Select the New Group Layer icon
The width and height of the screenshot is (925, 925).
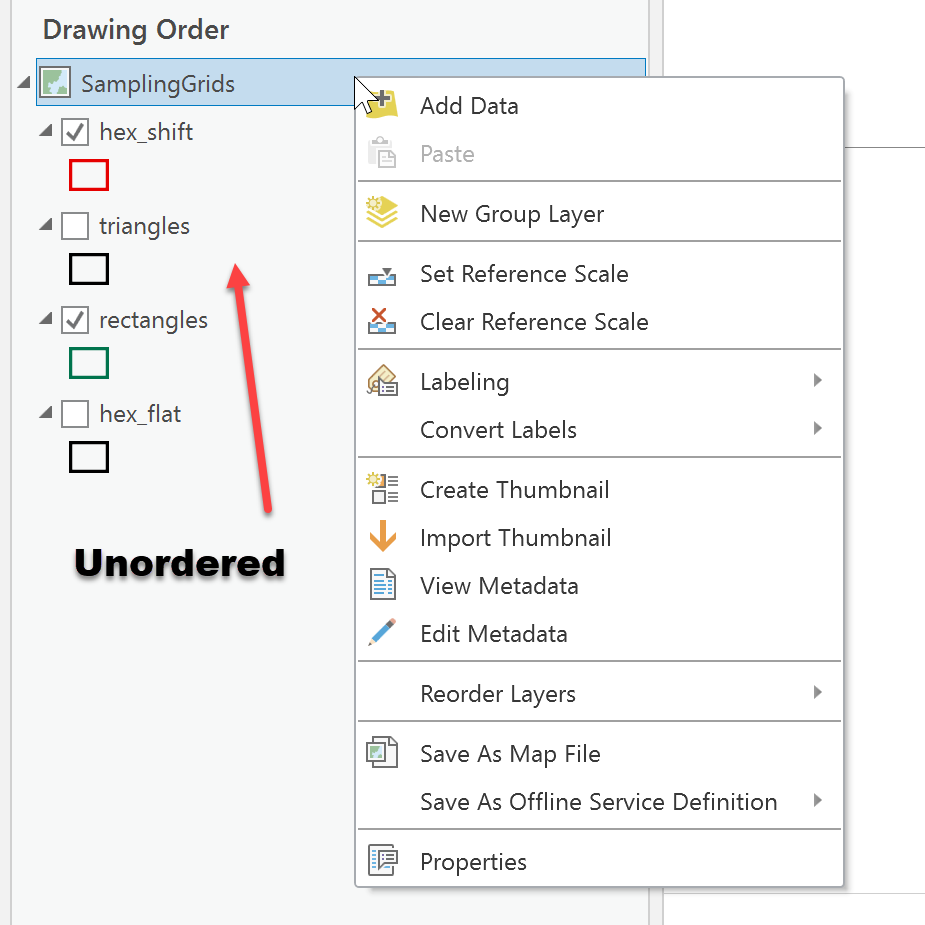[x=381, y=213]
